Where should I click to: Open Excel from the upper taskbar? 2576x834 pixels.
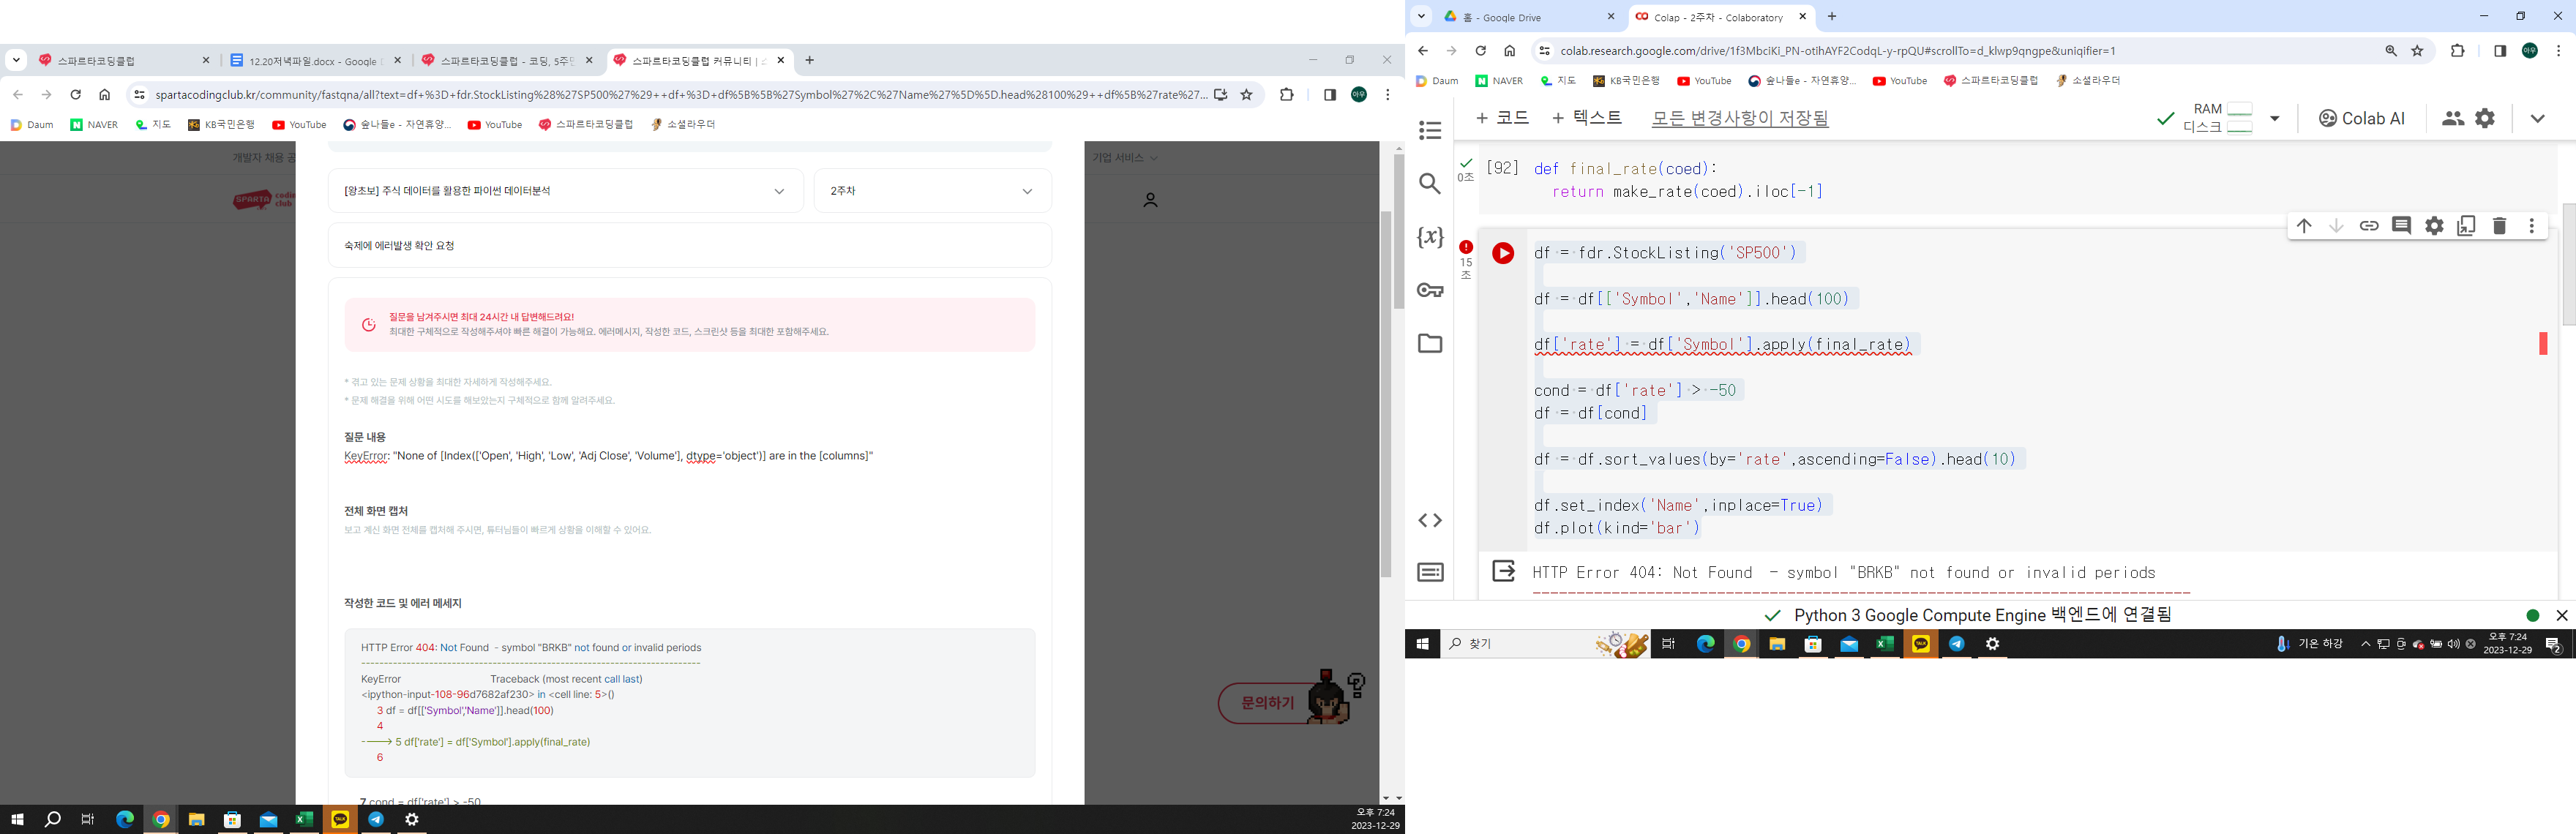[x=1884, y=644]
